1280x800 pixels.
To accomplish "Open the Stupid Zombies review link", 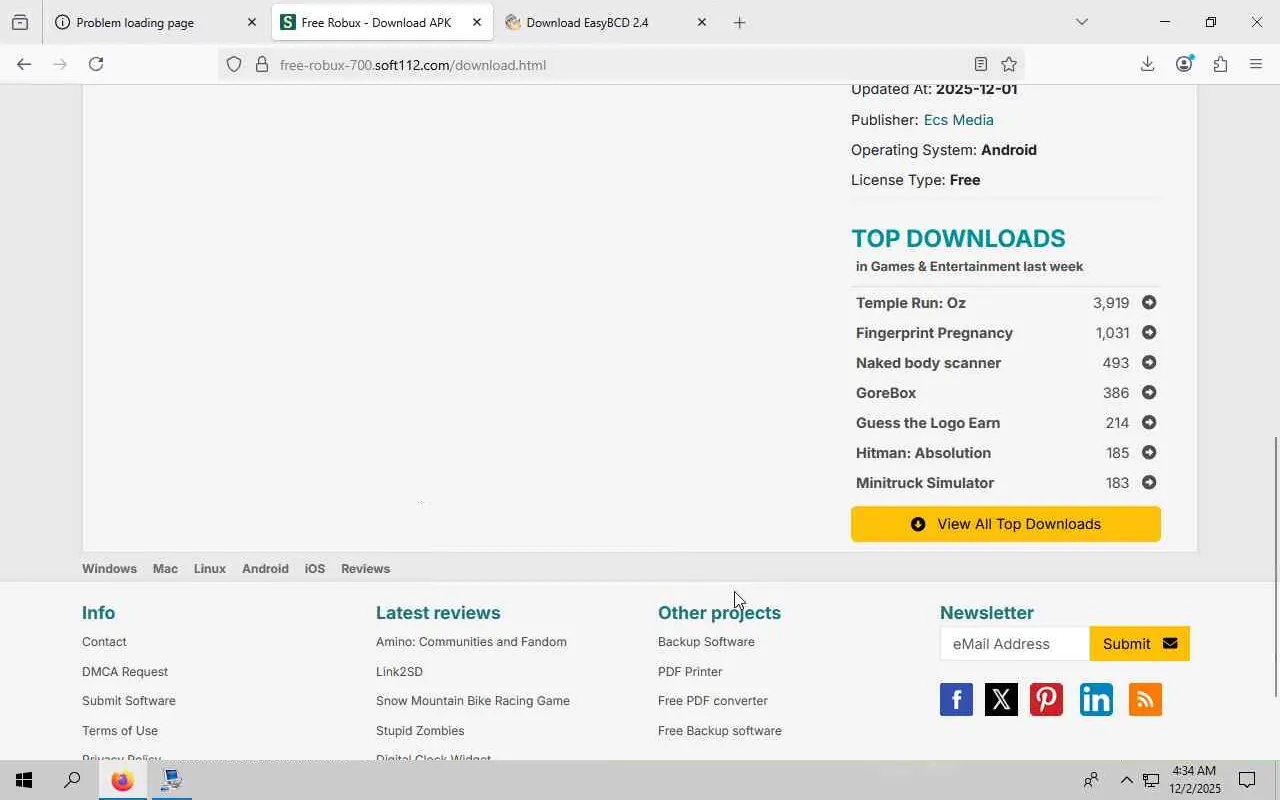I will [x=420, y=731].
